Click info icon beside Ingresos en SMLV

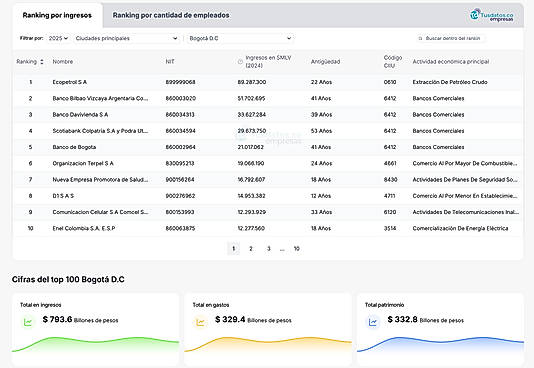240,62
